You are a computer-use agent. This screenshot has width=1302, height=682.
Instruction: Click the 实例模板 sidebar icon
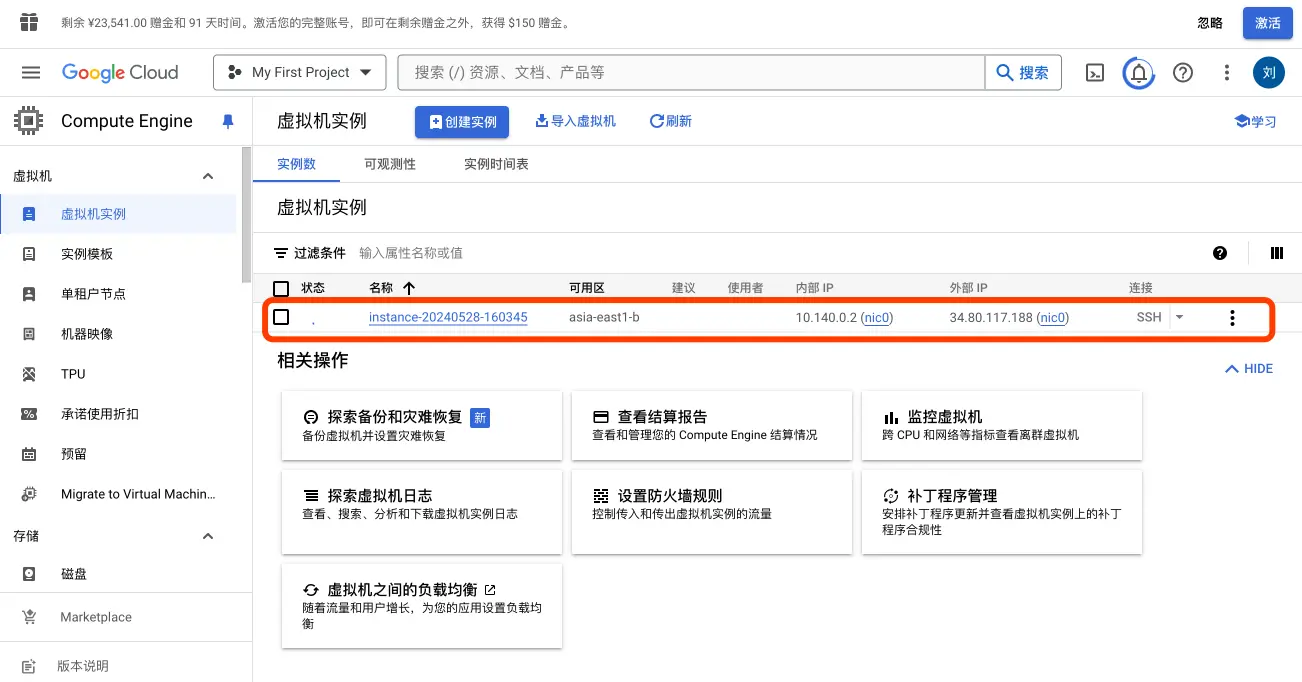[29, 254]
